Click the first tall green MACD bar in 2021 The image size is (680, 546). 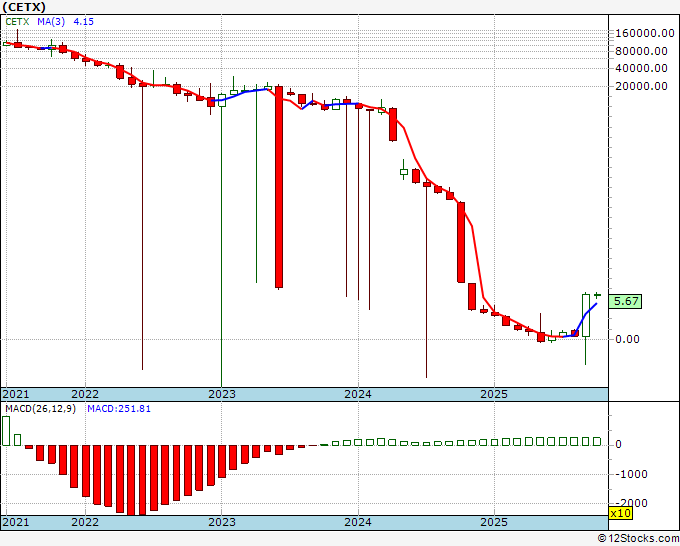coord(6,431)
